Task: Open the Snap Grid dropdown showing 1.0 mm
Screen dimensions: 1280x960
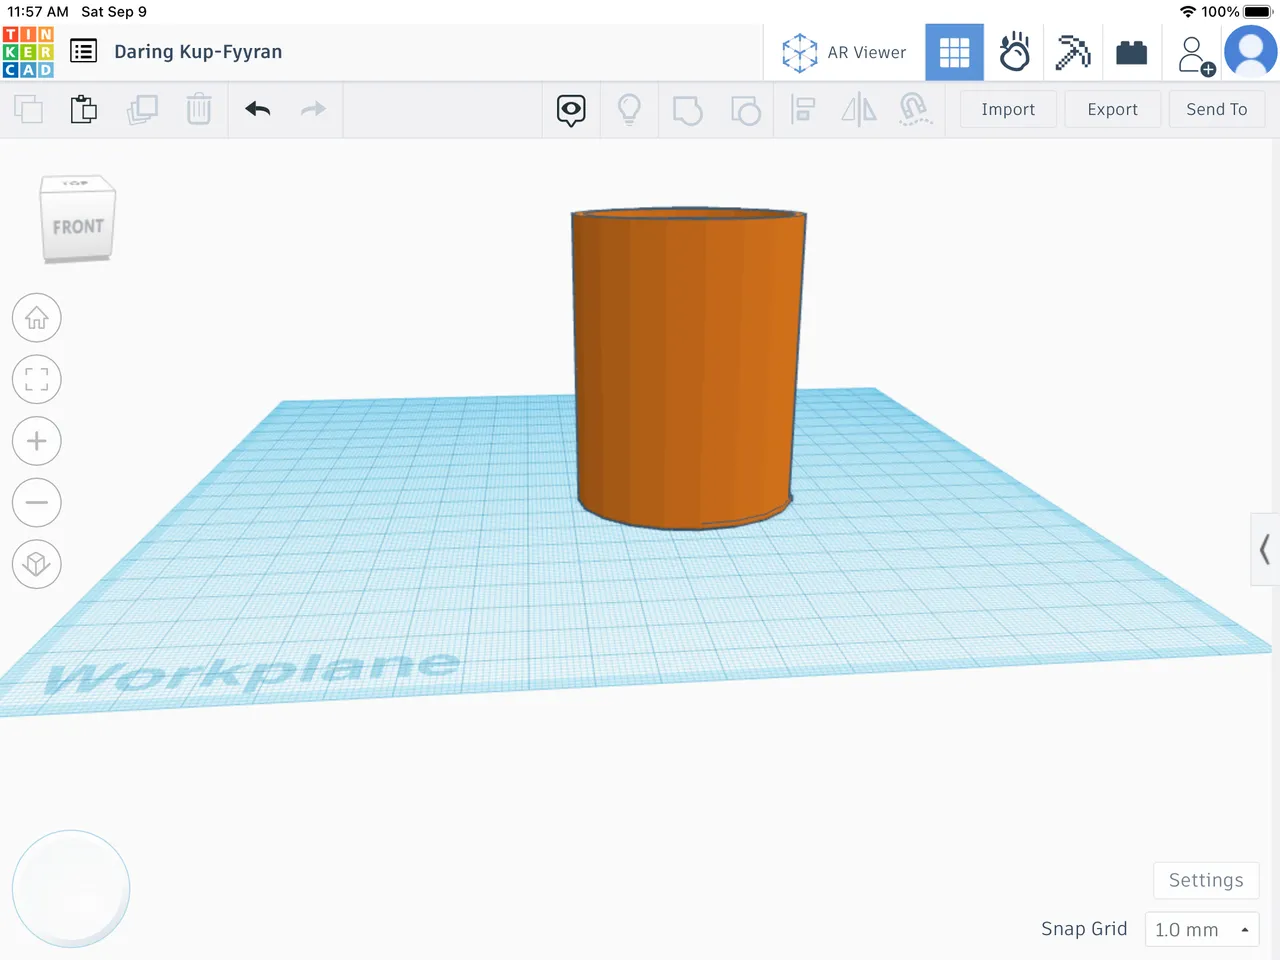Action: point(1202,929)
